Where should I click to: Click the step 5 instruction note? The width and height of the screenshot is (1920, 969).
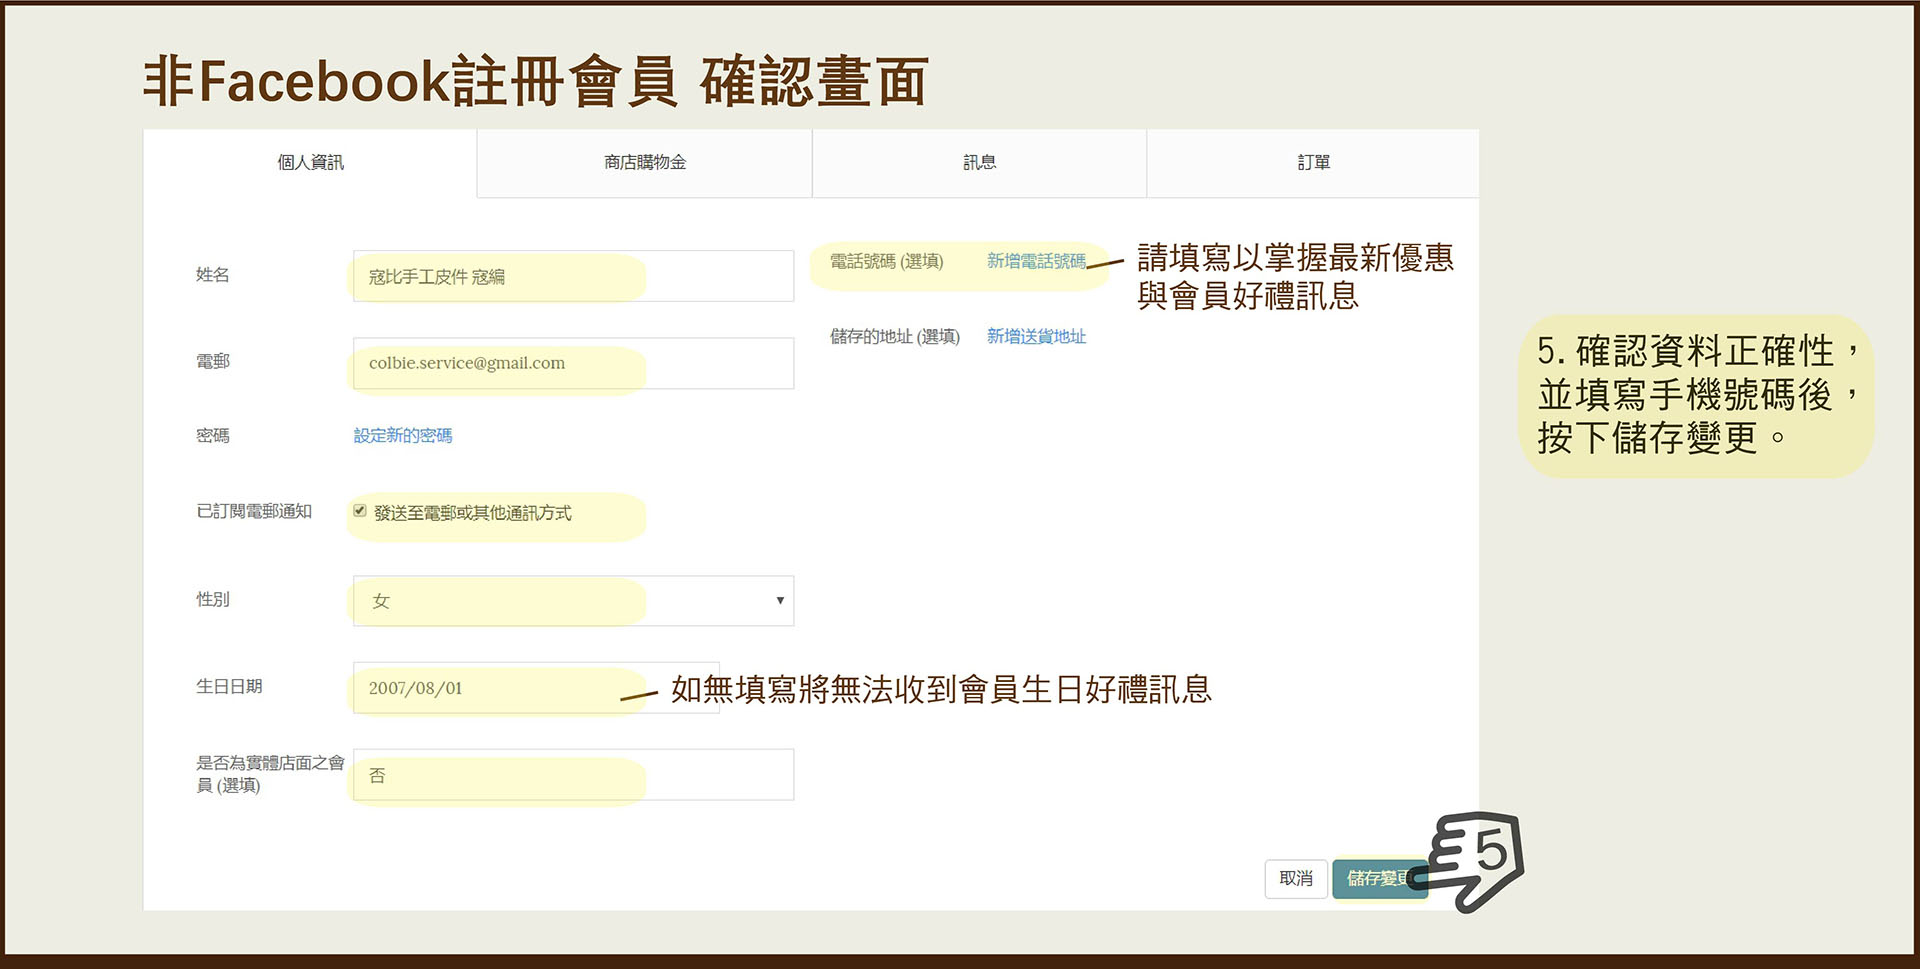coord(1696,395)
